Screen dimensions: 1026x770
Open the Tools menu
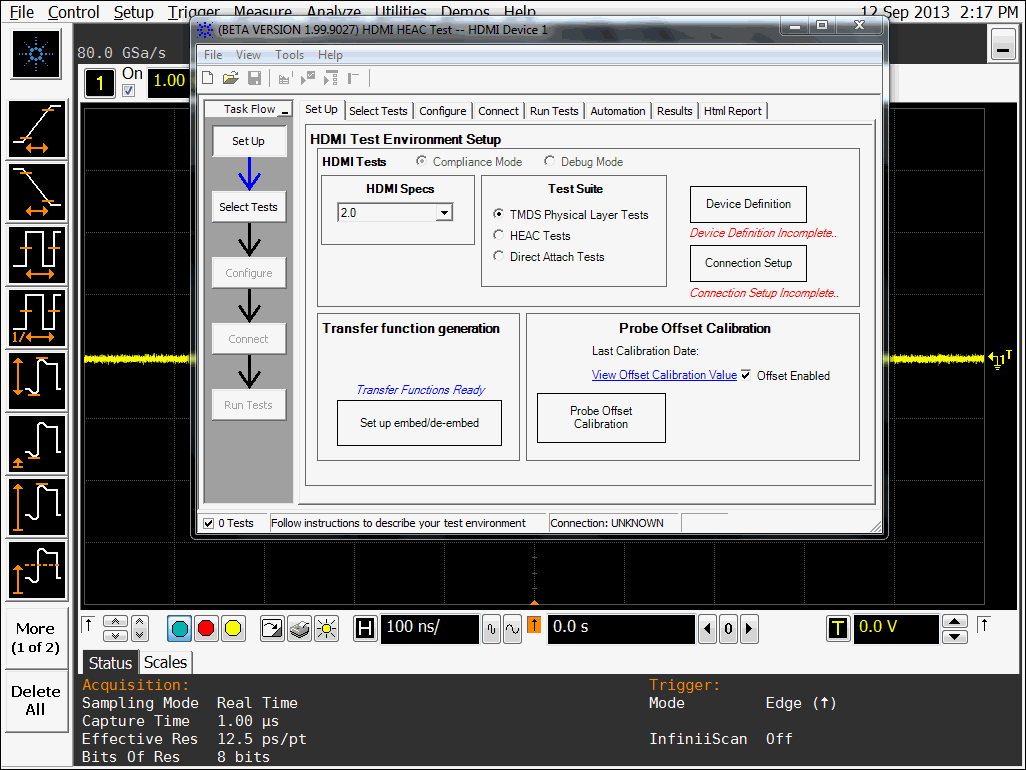pos(289,55)
